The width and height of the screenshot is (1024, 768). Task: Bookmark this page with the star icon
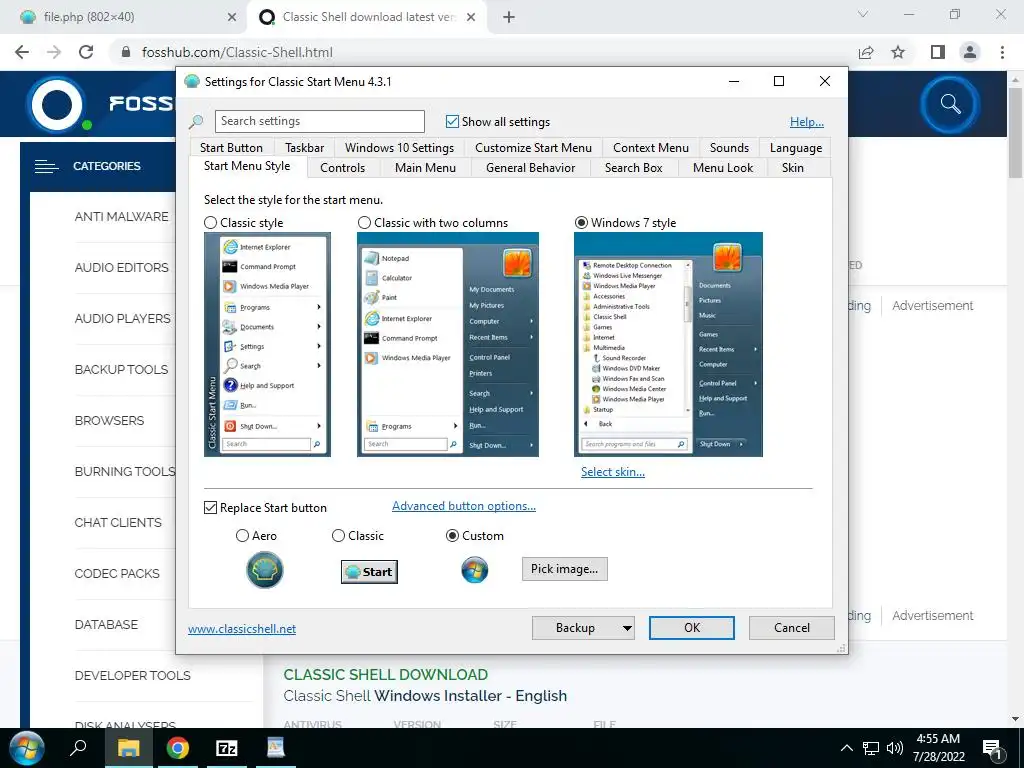tap(898, 52)
